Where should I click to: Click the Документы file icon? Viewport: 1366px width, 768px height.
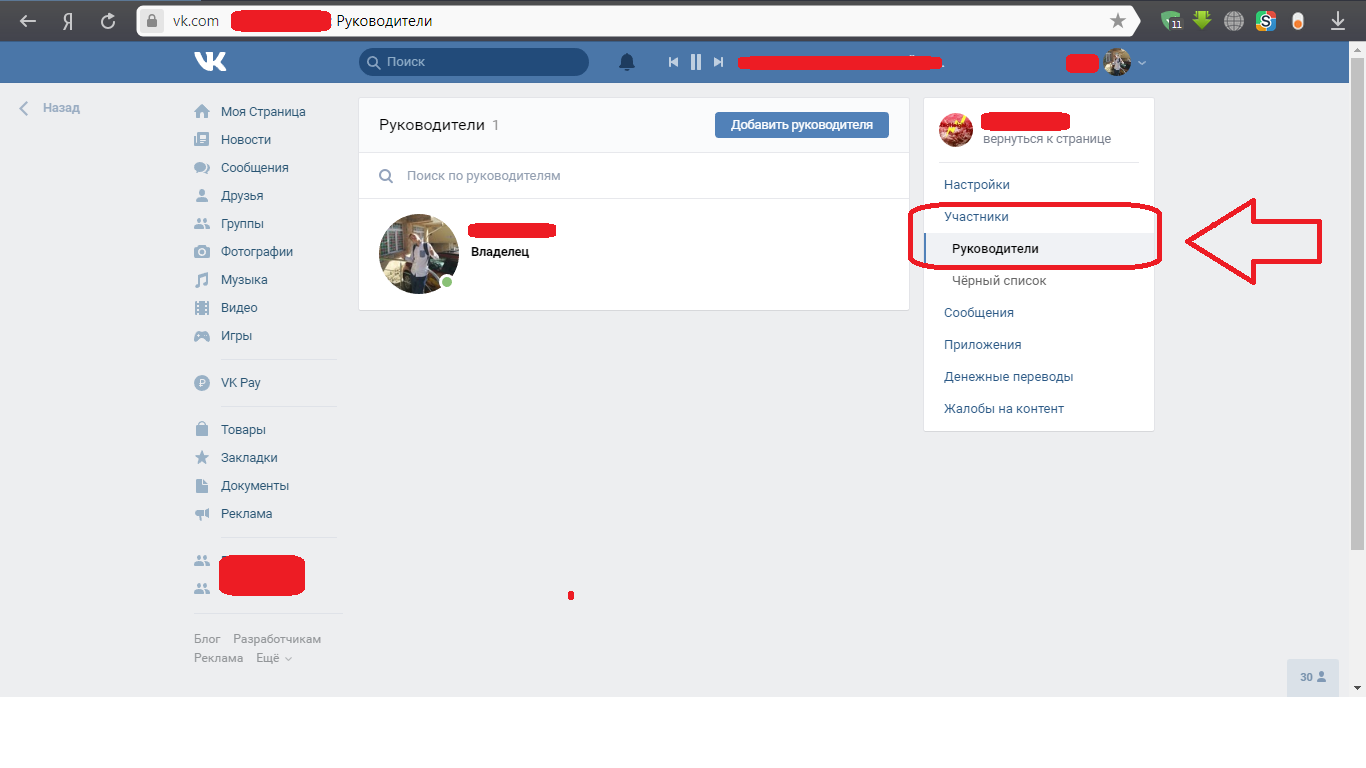point(202,486)
